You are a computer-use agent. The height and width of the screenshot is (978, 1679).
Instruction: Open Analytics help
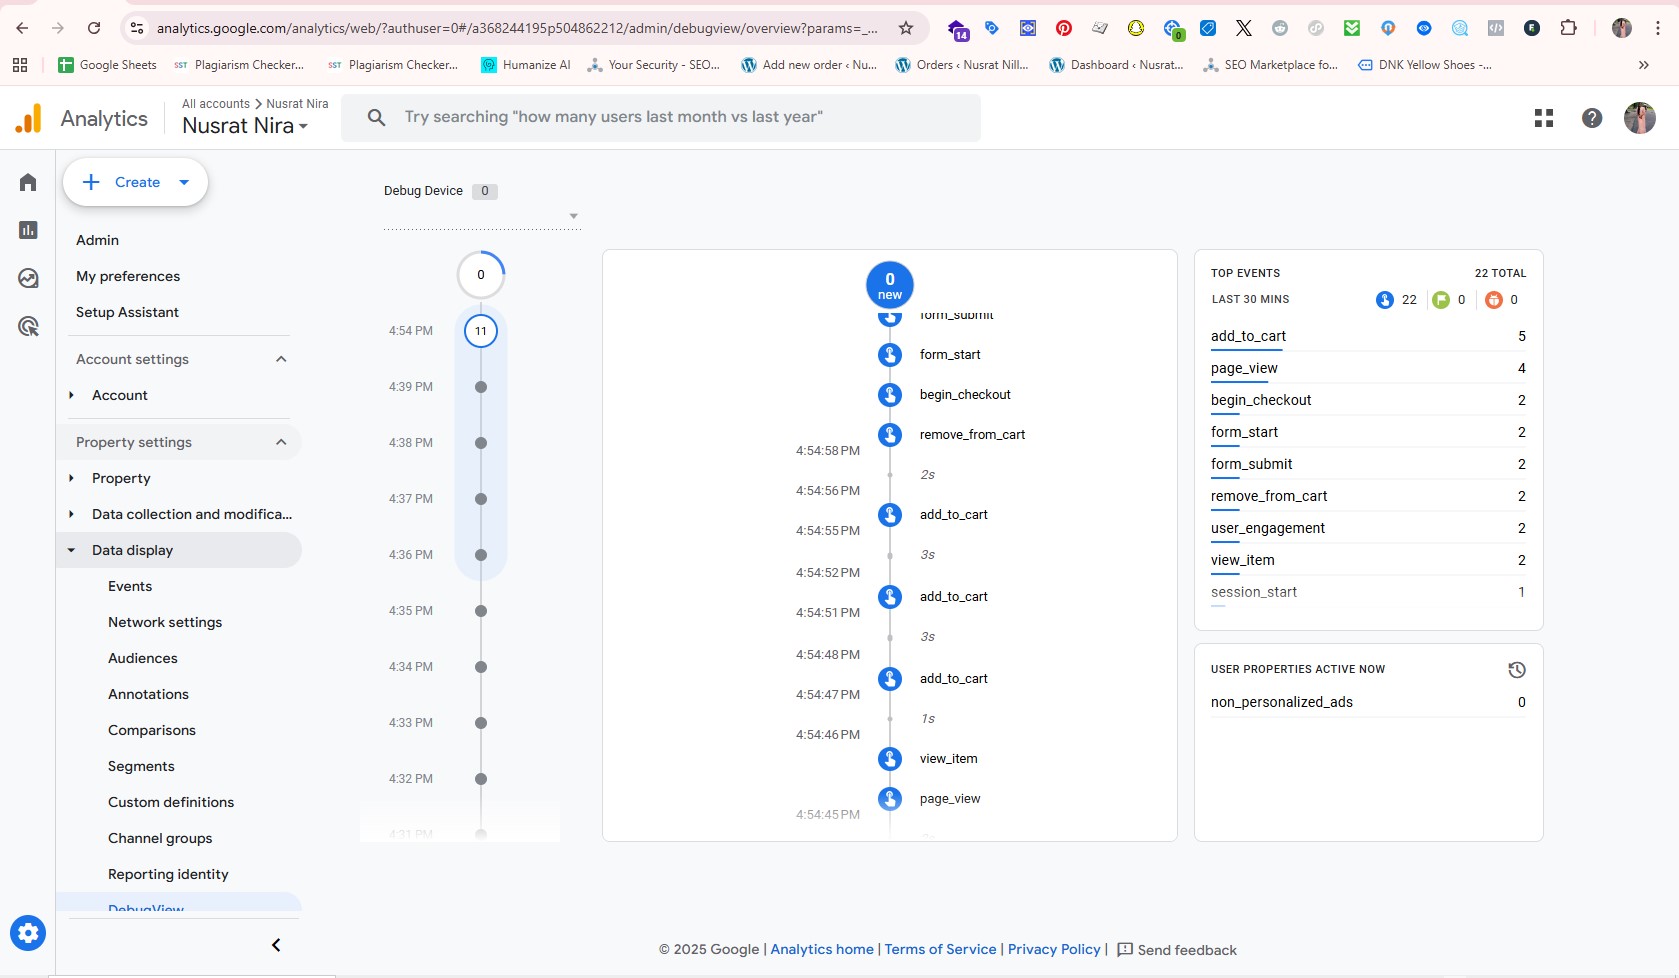pos(1591,117)
